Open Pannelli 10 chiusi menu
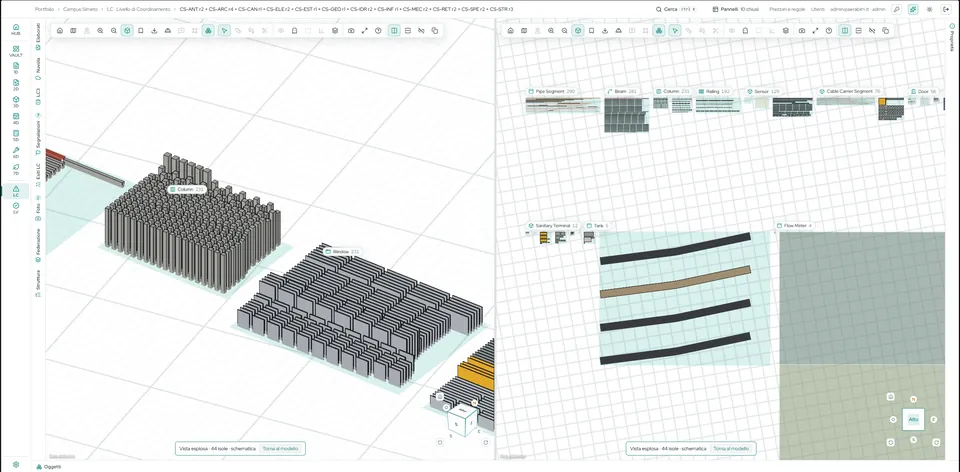This screenshot has width=960, height=472. pos(737,10)
